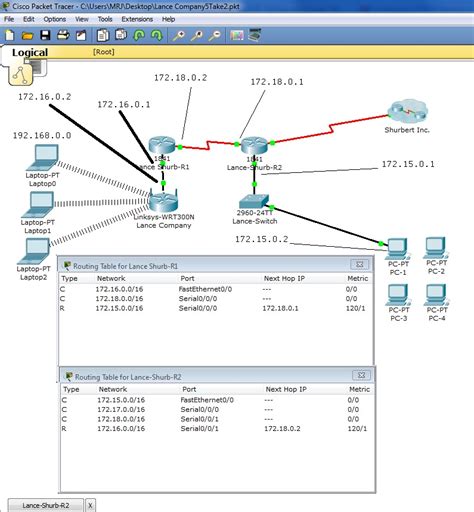The width and height of the screenshot is (474, 512).
Task: Click next hop 172.18.0.2 in R2 table
Action: point(282,429)
